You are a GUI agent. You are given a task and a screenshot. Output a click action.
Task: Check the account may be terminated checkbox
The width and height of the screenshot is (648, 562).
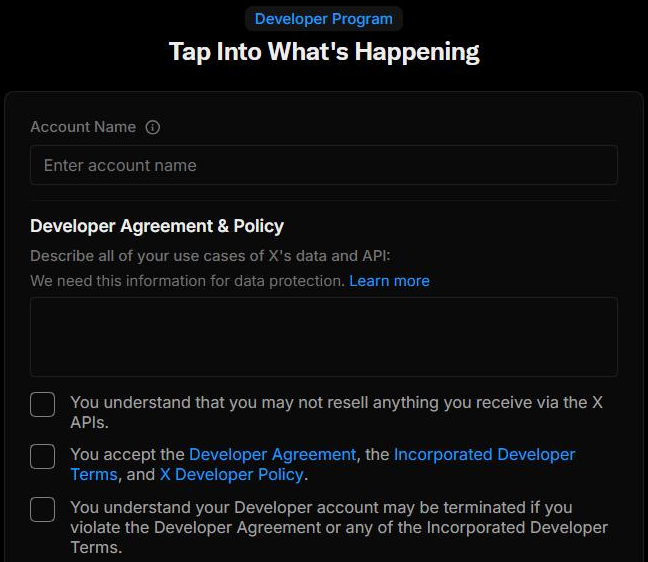[43, 509]
